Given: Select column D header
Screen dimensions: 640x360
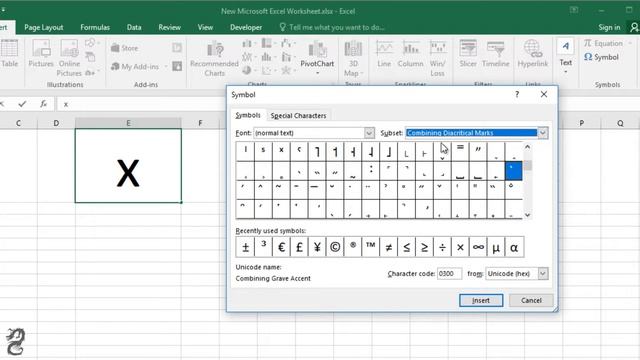Looking at the screenshot, I should (x=56, y=123).
